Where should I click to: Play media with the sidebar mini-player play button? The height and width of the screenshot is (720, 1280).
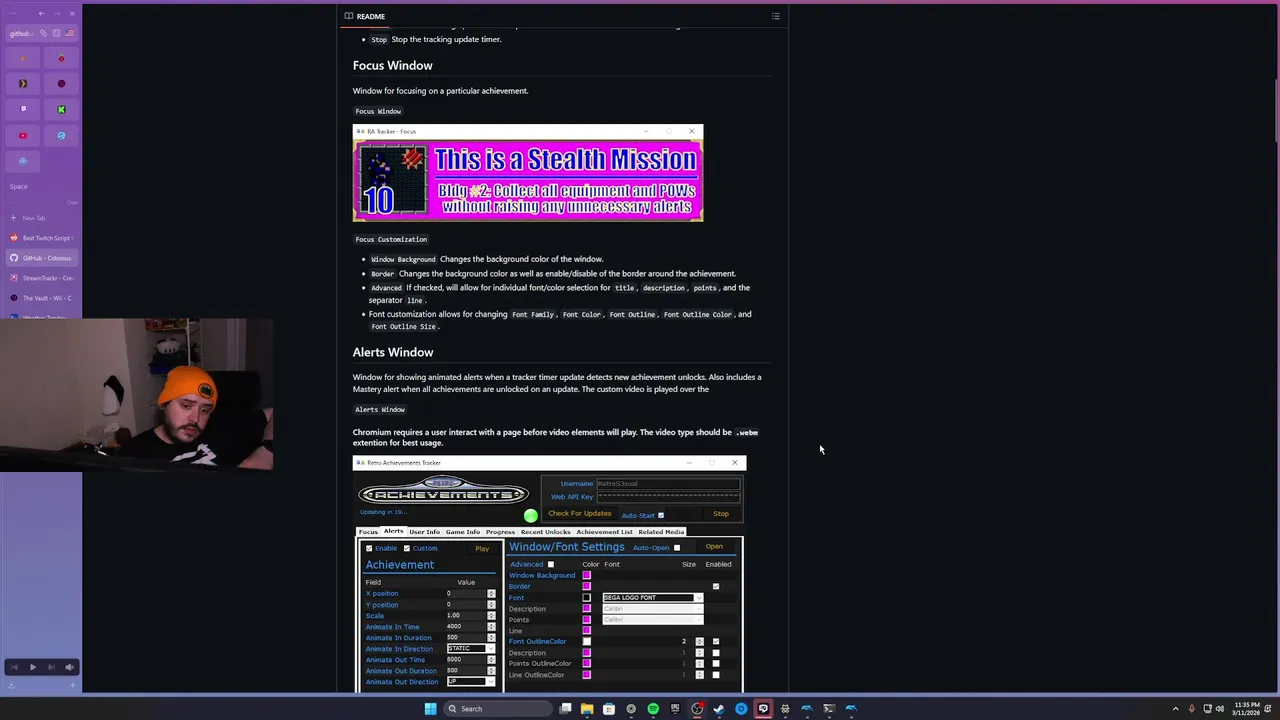coord(32,667)
